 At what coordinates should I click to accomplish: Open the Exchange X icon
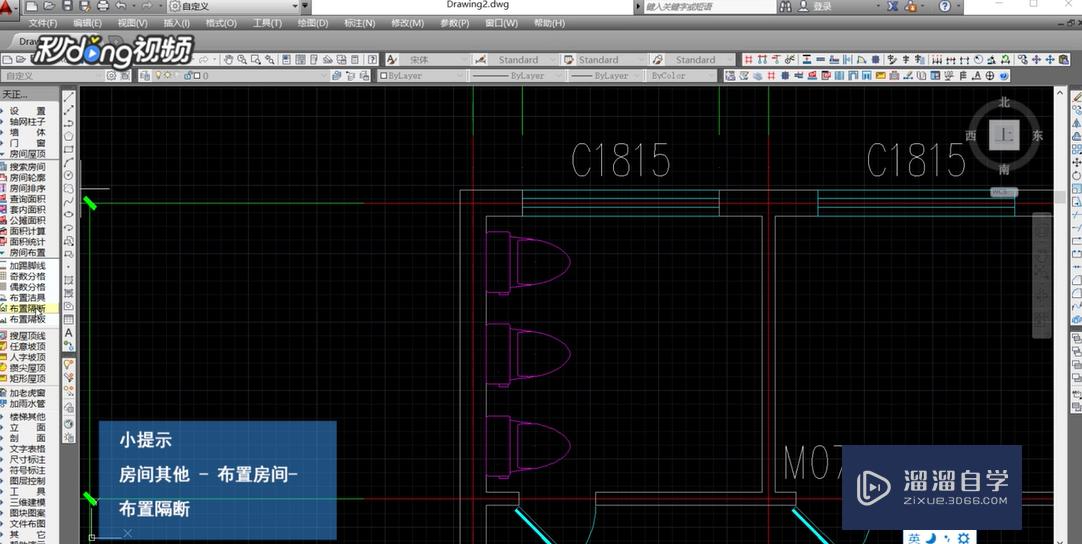(893, 6)
